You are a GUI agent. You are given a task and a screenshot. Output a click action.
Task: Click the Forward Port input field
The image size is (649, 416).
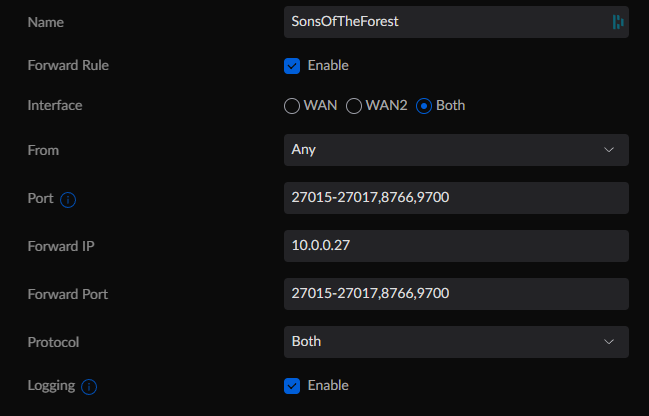pyautogui.click(x=456, y=294)
